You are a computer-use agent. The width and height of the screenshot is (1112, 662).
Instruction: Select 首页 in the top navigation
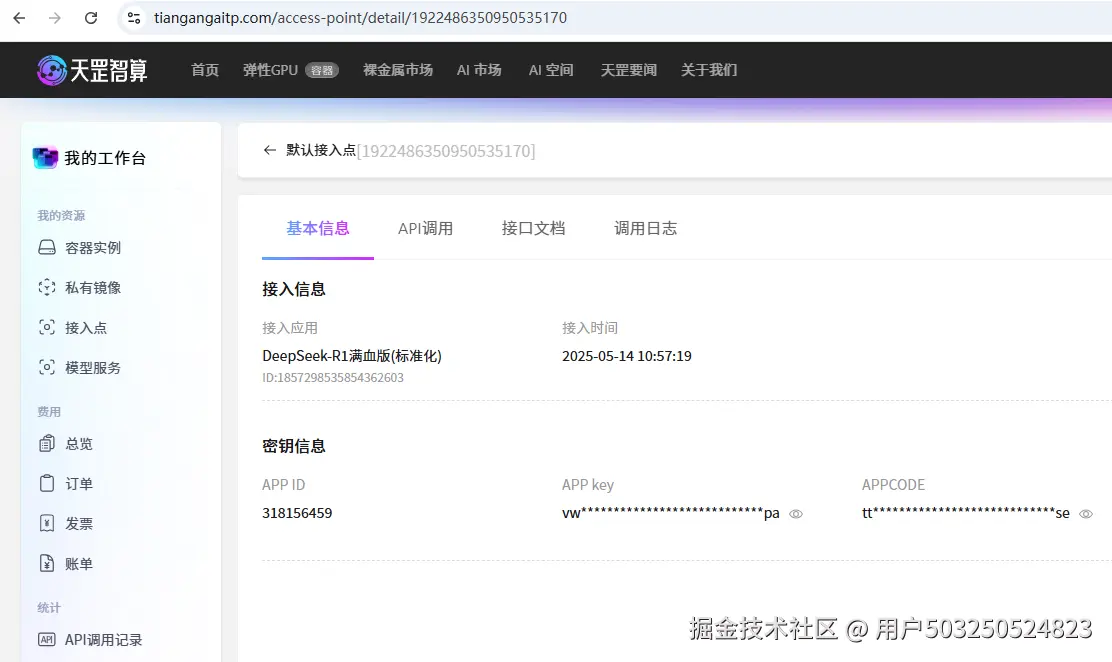point(205,70)
